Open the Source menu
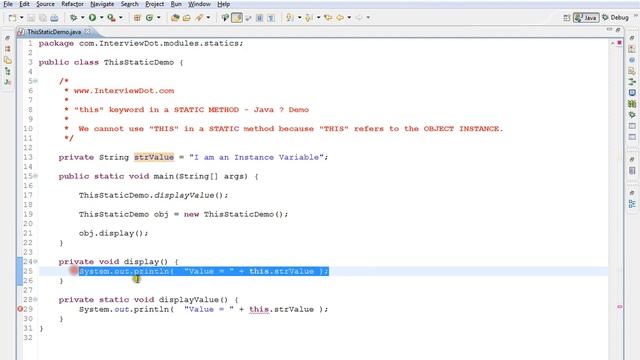 tap(45, 4)
